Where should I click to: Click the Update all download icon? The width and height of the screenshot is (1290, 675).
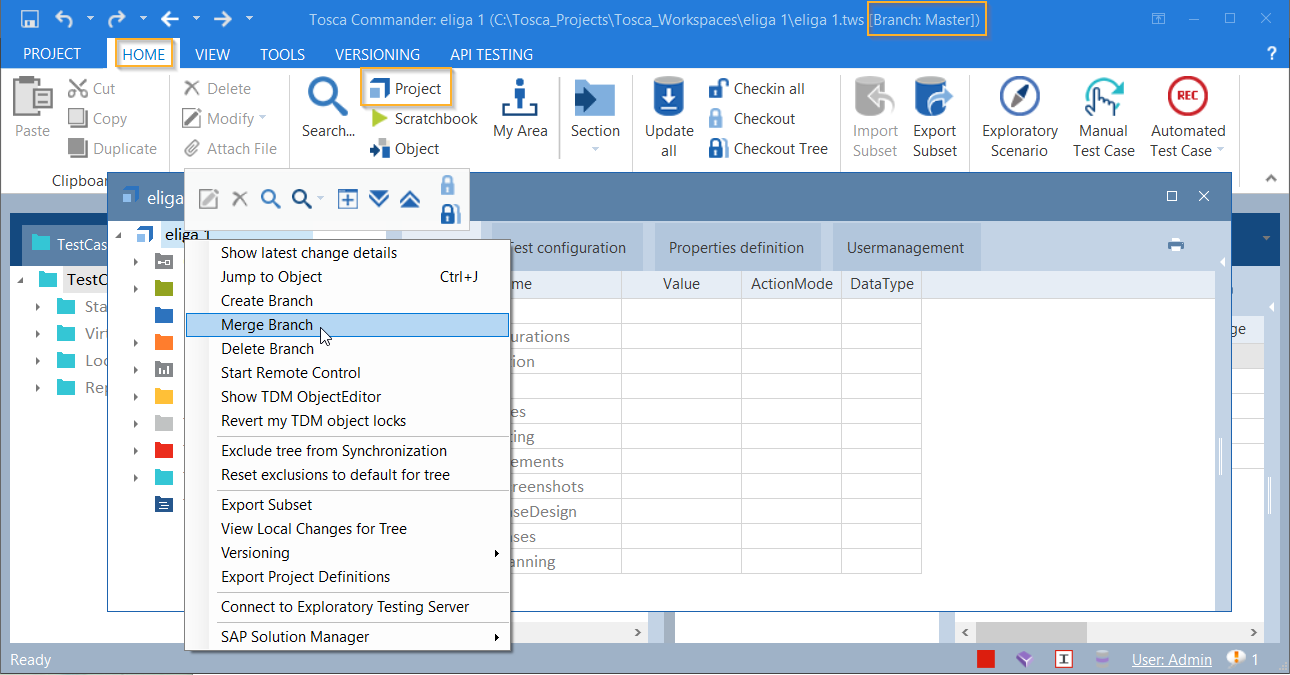(669, 98)
